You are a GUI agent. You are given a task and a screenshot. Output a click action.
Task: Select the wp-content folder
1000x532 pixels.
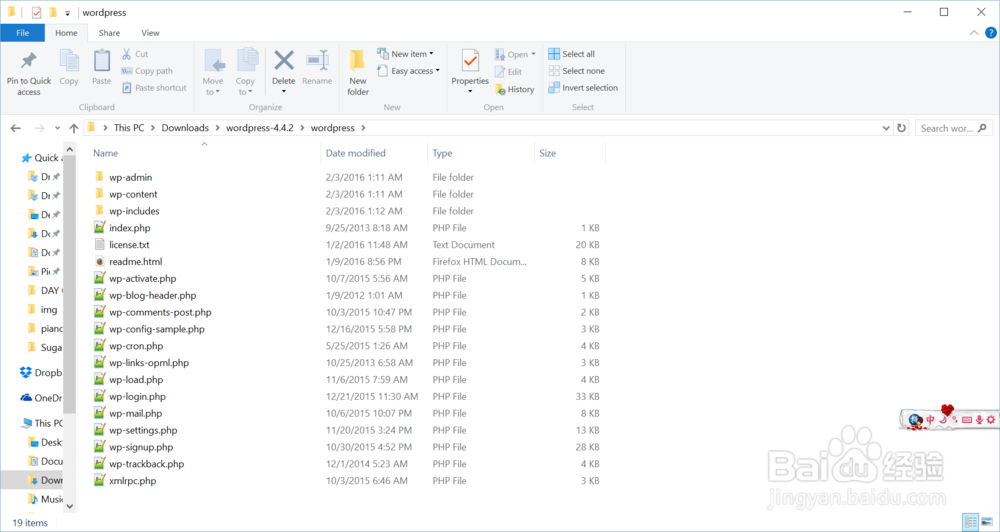point(133,194)
